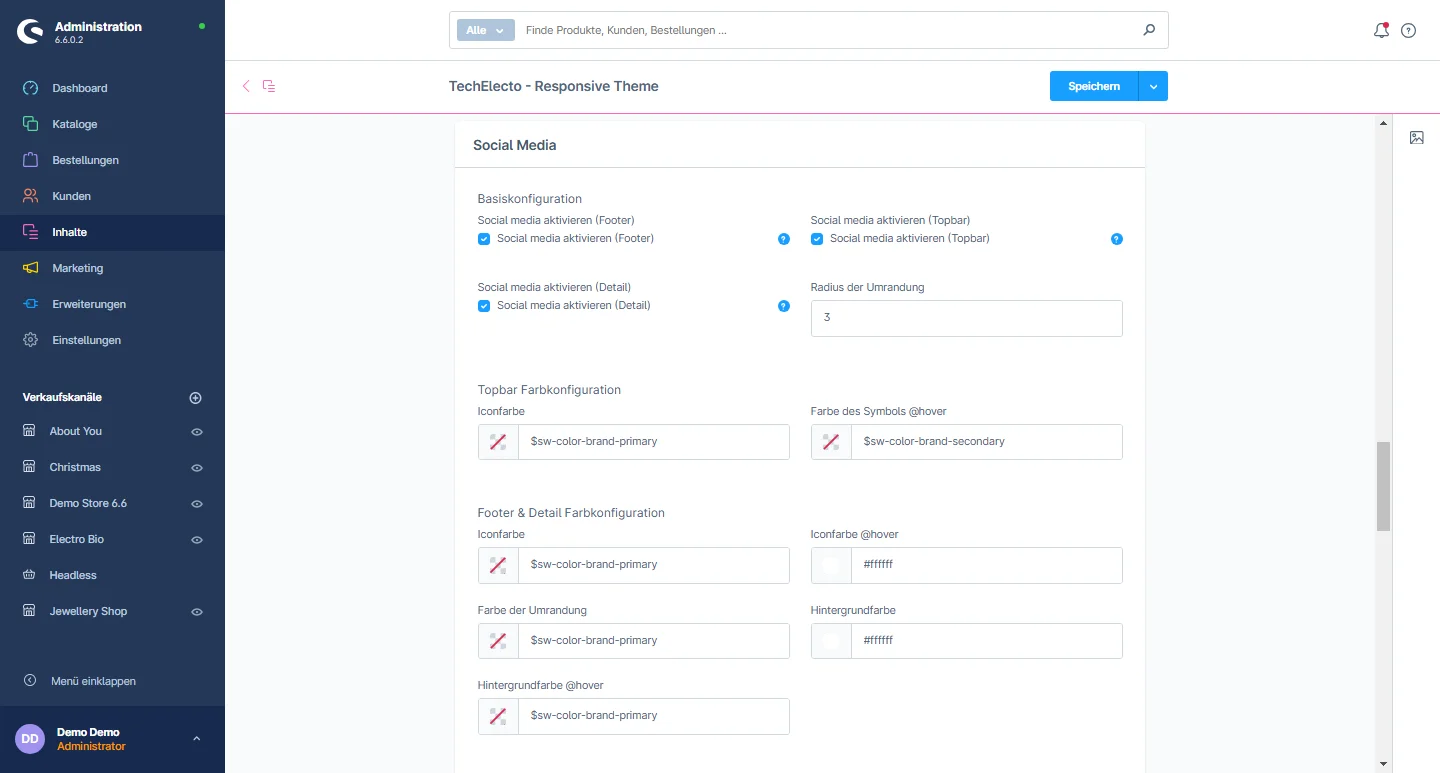This screenshot has width=1440, height=773.
Task: Click the back arrow beside theme title
Action: [246, 86]
